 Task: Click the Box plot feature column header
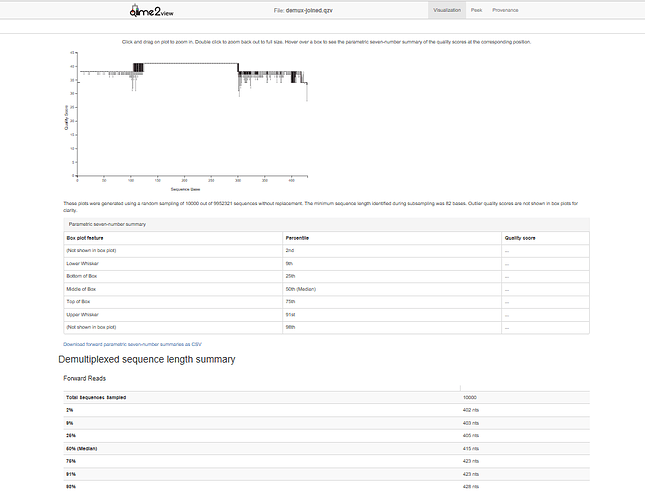pyautogui.click(x=85, y=237)
